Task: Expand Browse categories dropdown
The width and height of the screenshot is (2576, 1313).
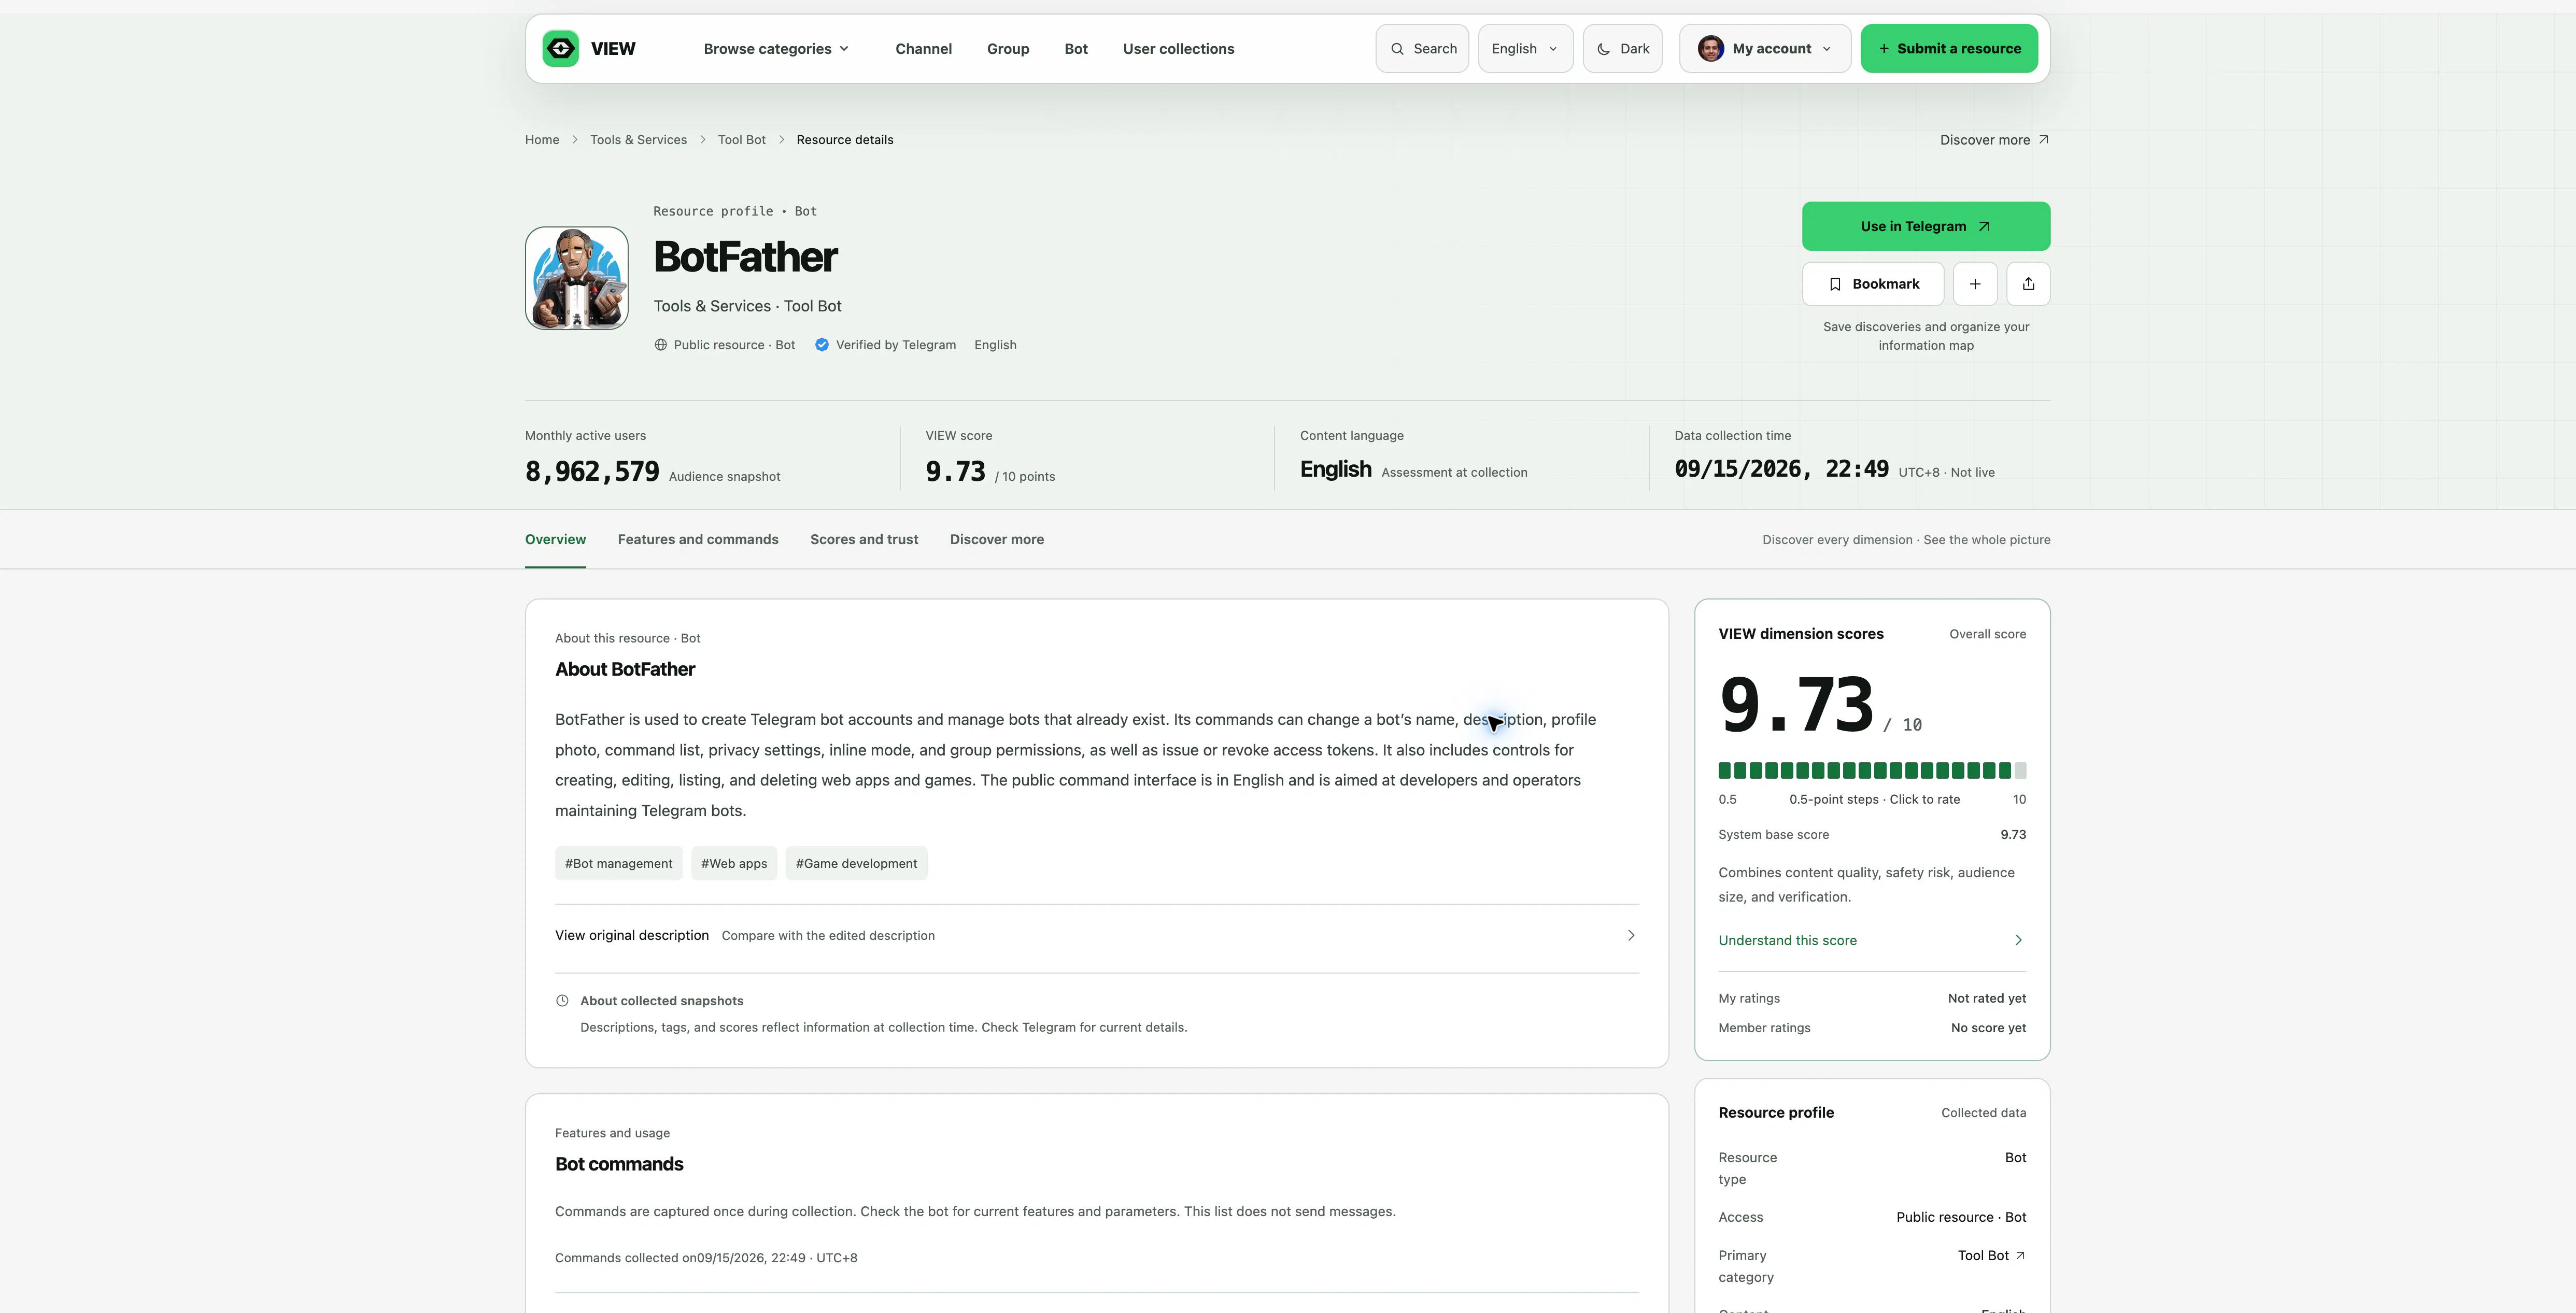Action: [776, 49]
